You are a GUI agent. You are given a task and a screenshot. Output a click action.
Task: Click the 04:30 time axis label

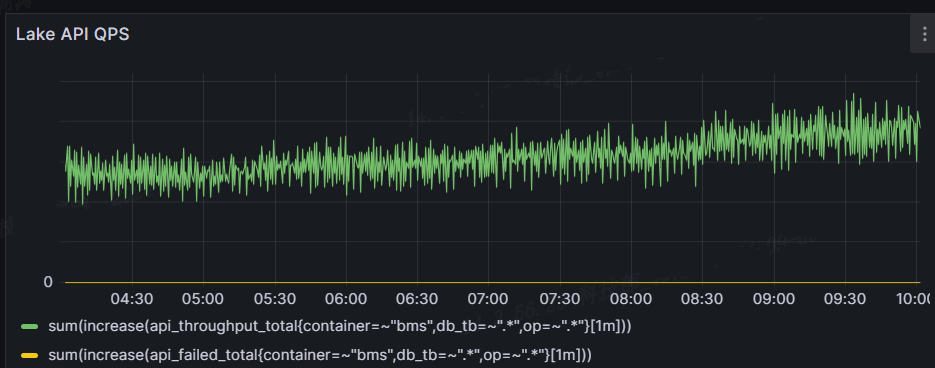tap(132, 298)
